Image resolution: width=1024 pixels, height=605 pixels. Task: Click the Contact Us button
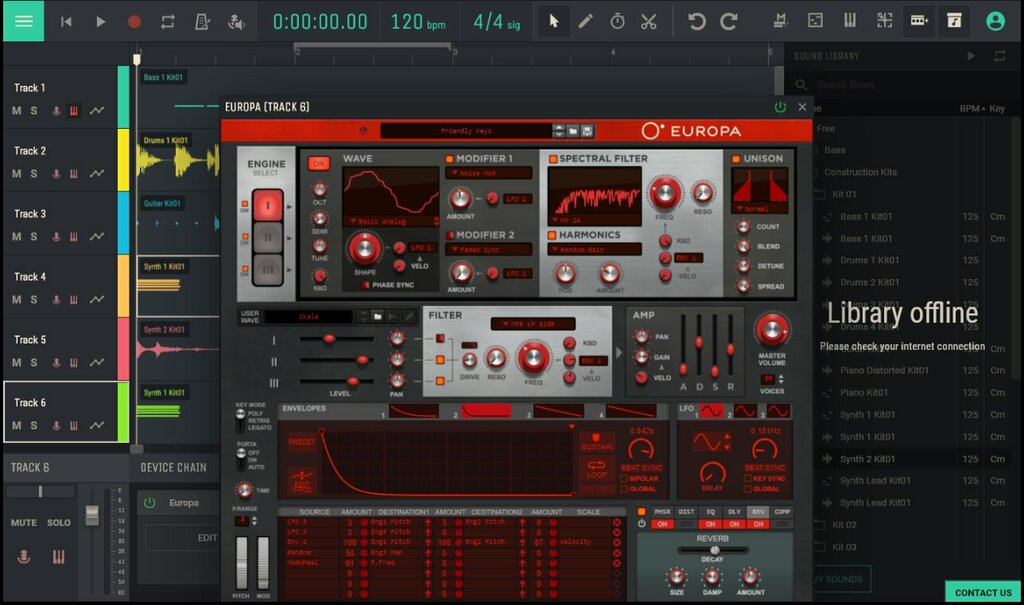(983, 592)
